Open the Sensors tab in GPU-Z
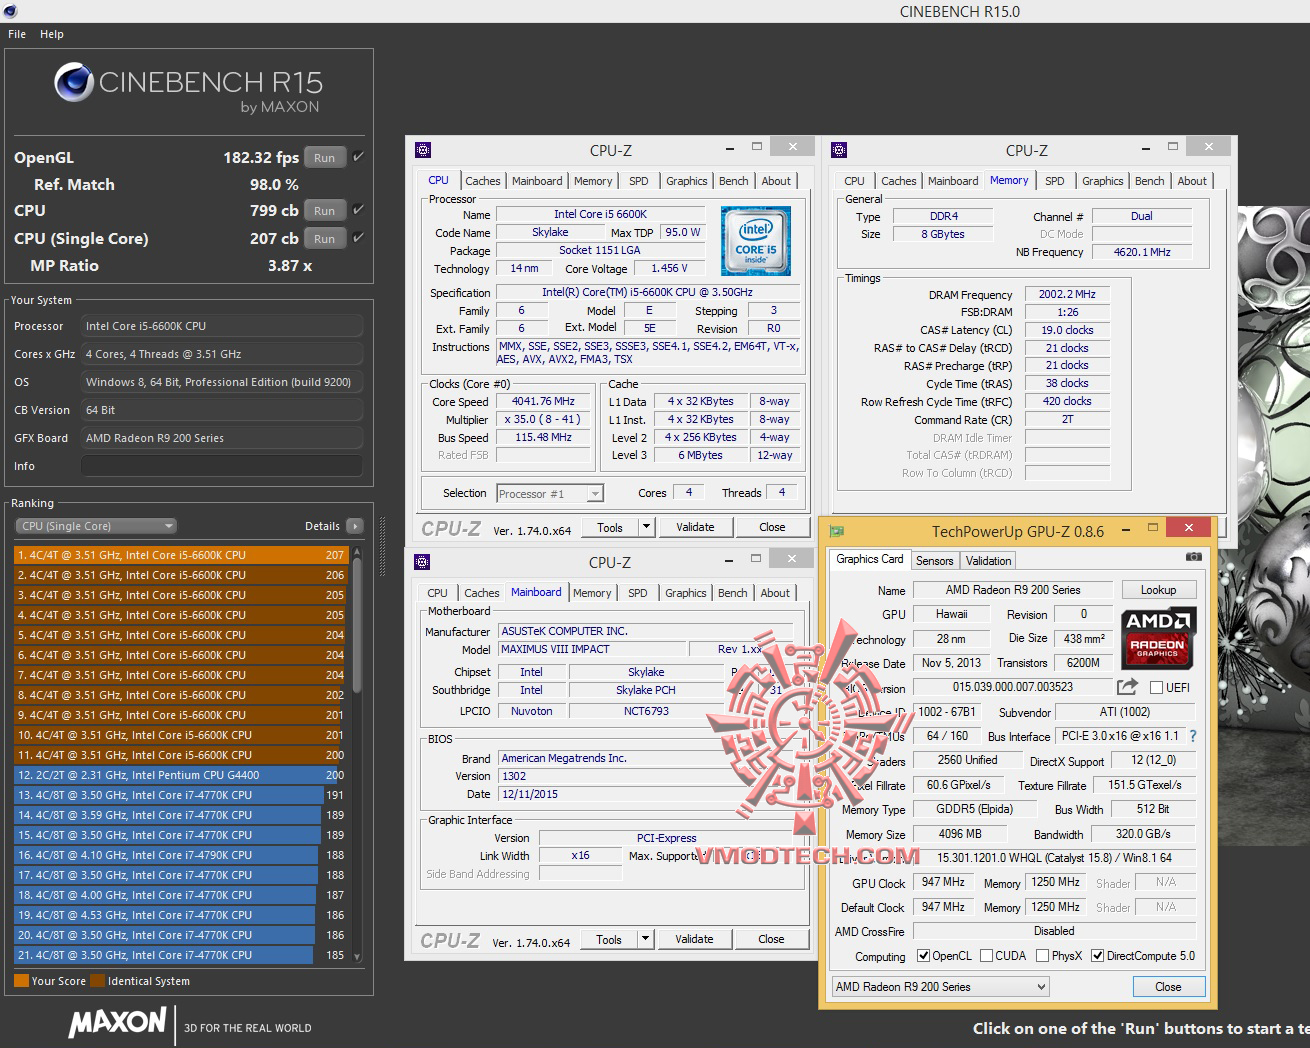The width and height of the screenshot is (1310, 1048). (934, 561)
